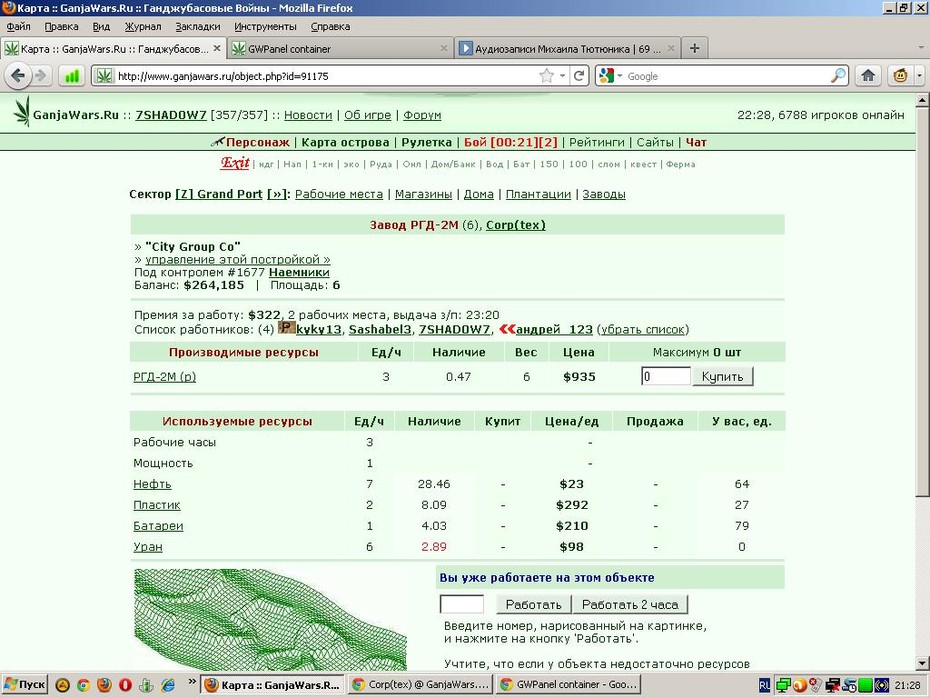Viewport: 930px width, 698px height.
Task: Open the Персонаж page
Action: pos(257,142)
